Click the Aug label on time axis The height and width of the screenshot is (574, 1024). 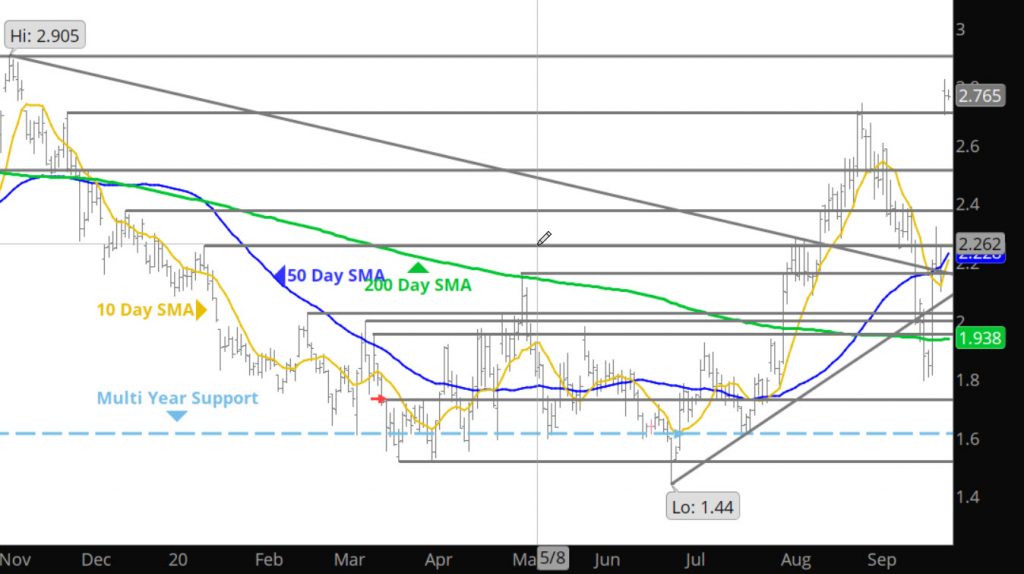tap(796, 560)
